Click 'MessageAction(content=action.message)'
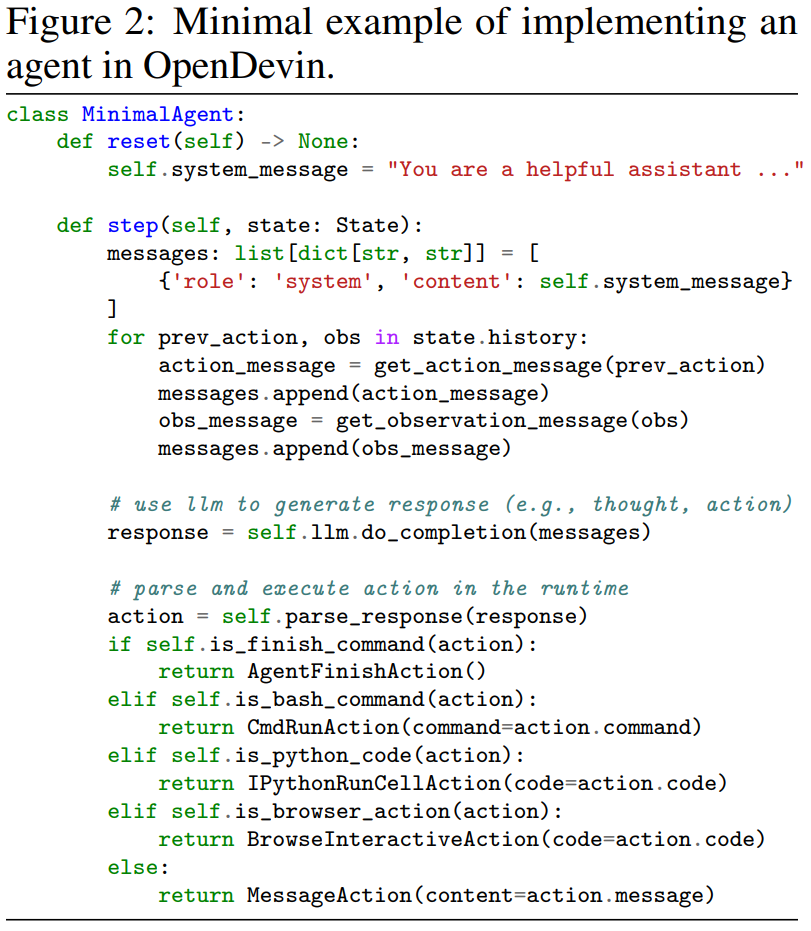This screenshot has height=931, width=811. coord(481,895)
